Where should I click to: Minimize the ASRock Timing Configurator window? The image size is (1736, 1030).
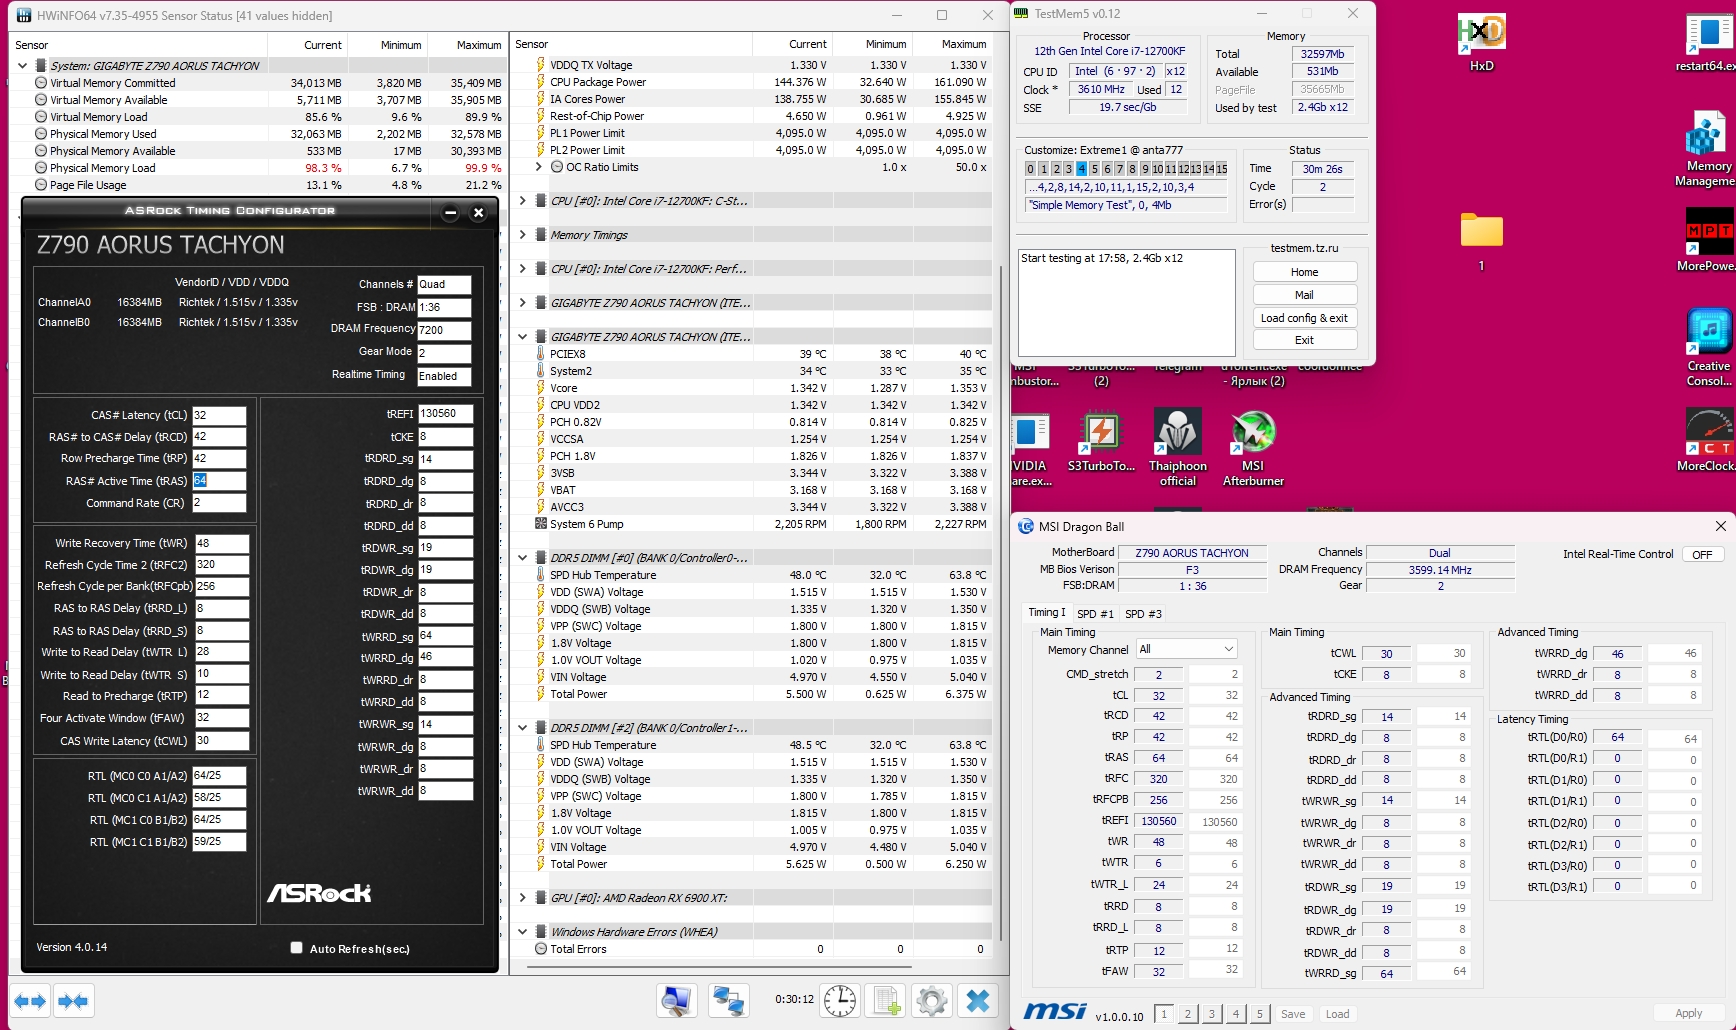(450, 212)
